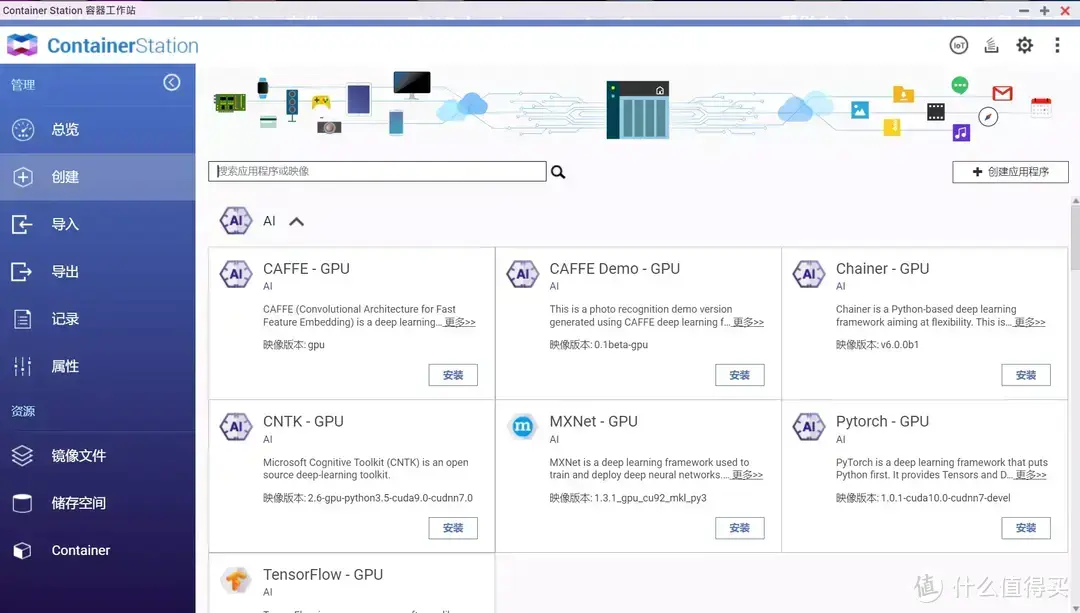Click the 导出 export arrow icon
The width and height of the screenshot is (1080, 613).
22,271
